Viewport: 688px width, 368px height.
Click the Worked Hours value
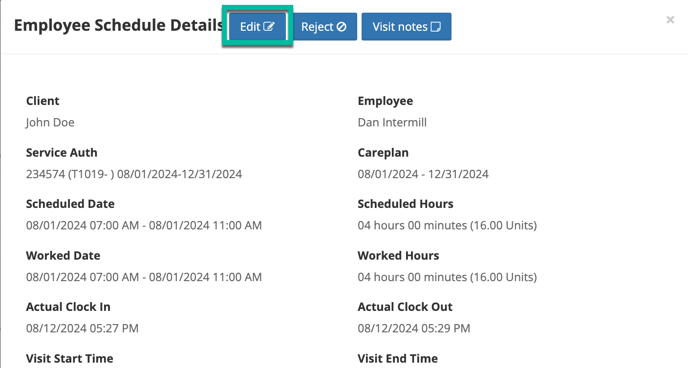tap(447, 277)
